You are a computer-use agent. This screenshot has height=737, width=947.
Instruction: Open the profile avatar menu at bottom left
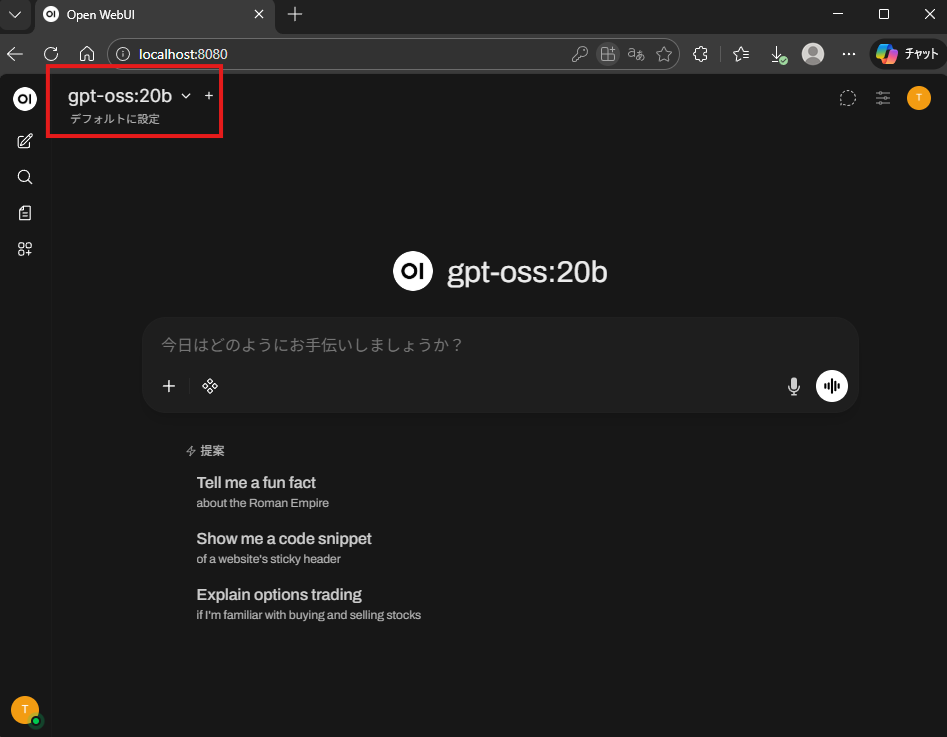[25, 709]
